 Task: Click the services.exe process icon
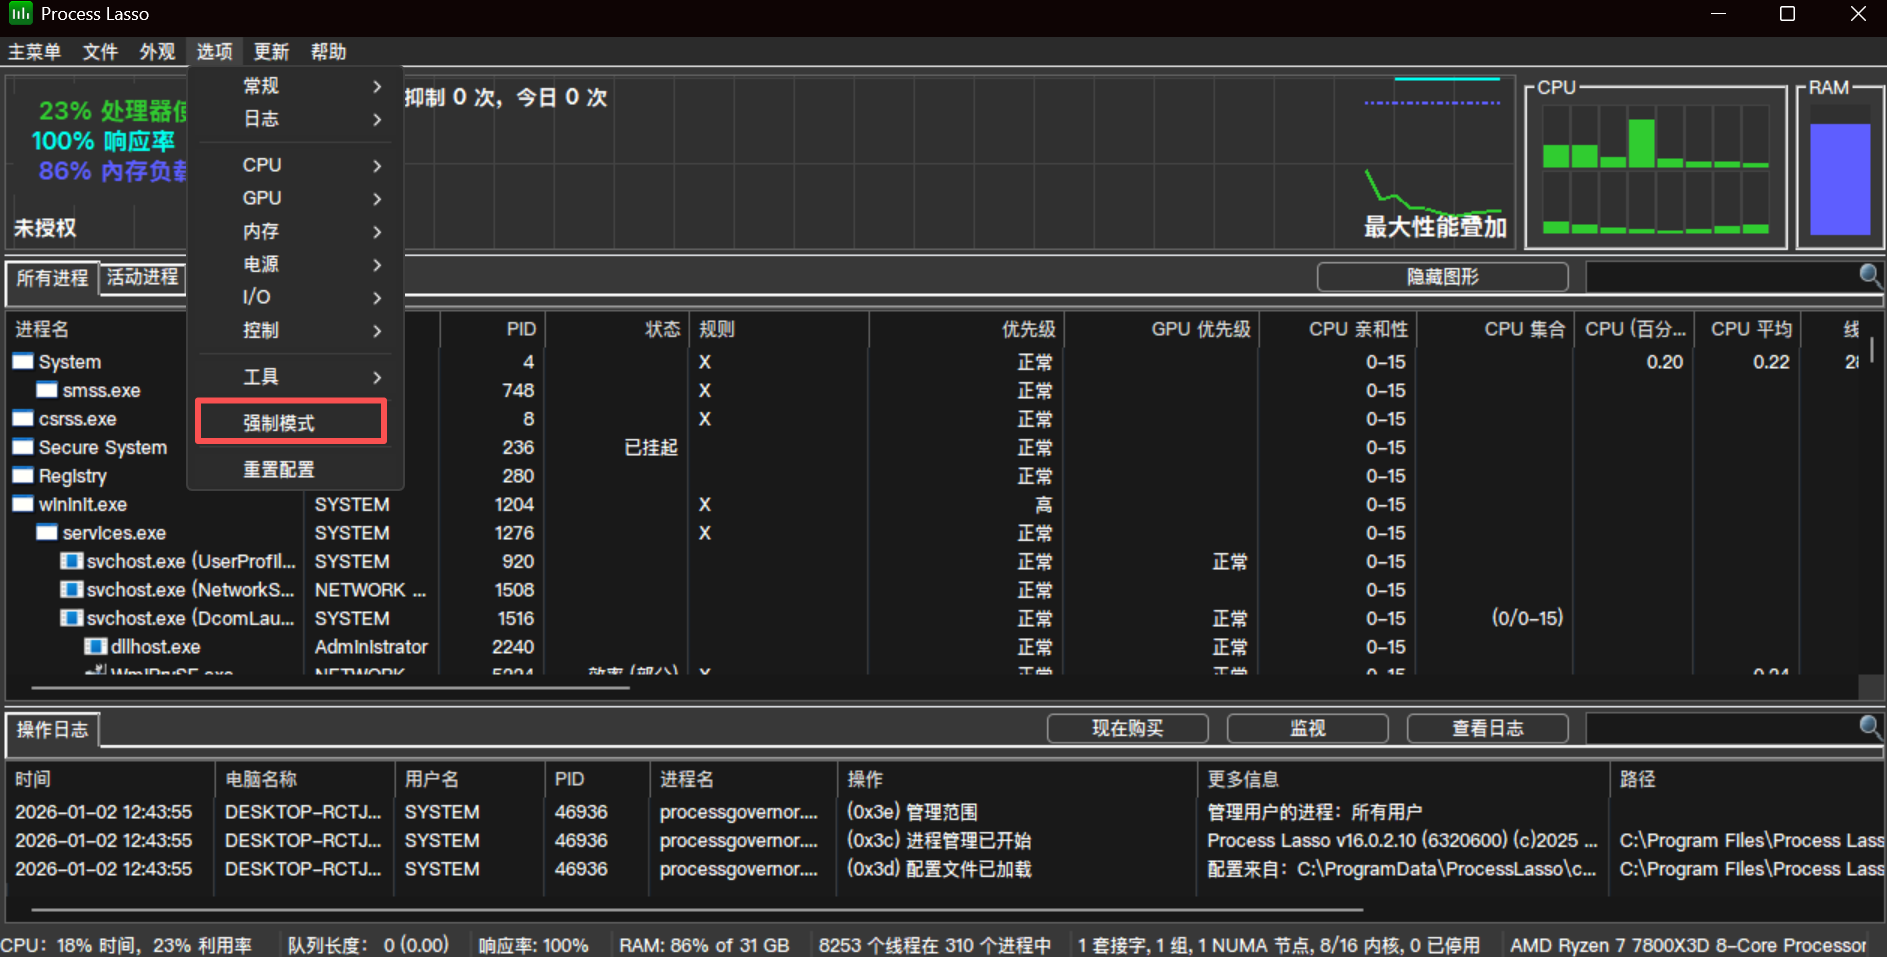pos(47,533)
